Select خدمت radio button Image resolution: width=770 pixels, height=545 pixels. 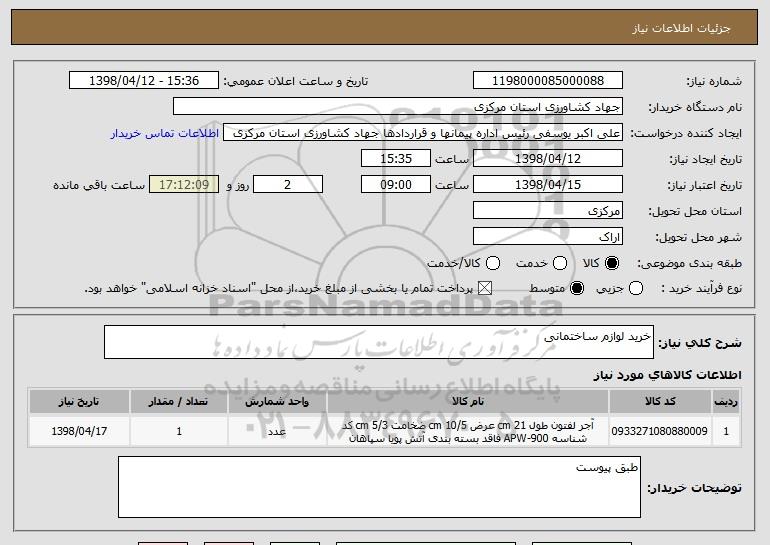560,263
